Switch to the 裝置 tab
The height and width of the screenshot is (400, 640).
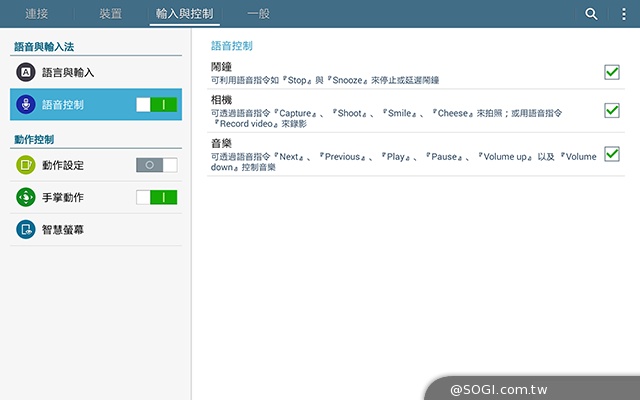[x=111, y=14]
